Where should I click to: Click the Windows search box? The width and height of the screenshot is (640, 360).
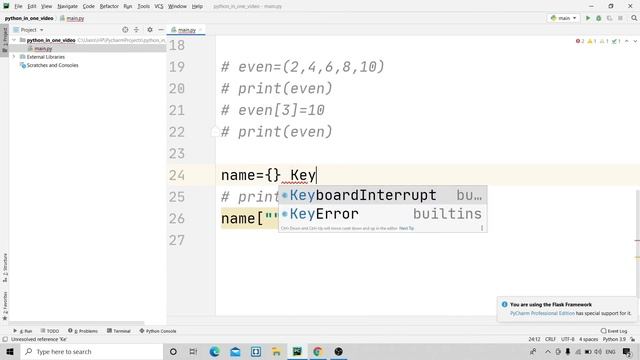(x=92, y=351)
